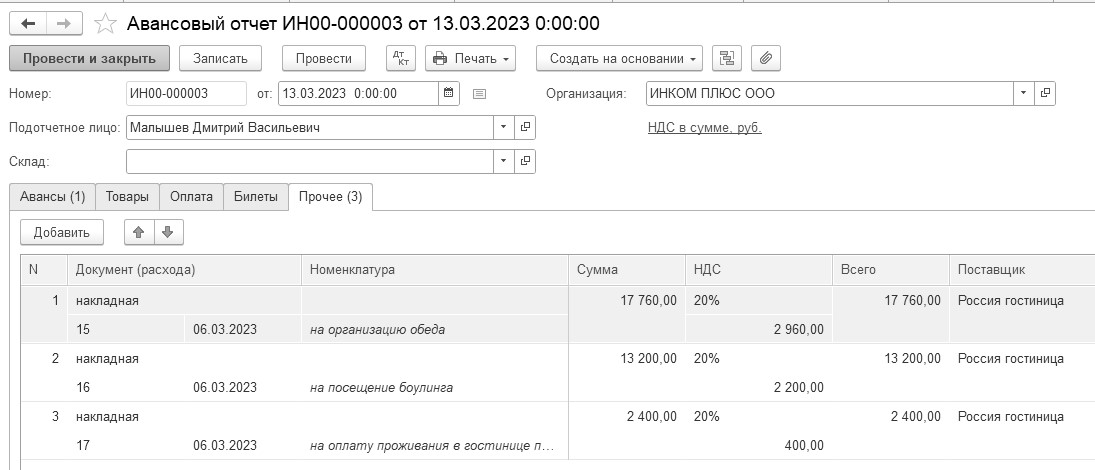Go forward with the right arrow
The image size is (1095, 470).
pos(63,22)
